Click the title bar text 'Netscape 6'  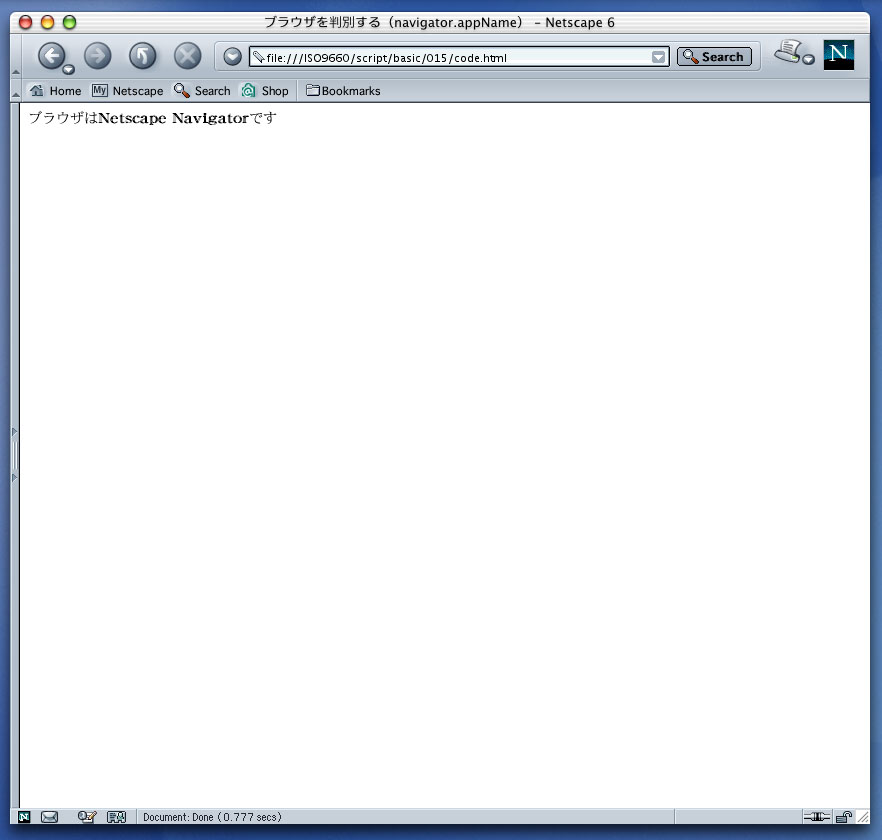click(x=579, y=23)
